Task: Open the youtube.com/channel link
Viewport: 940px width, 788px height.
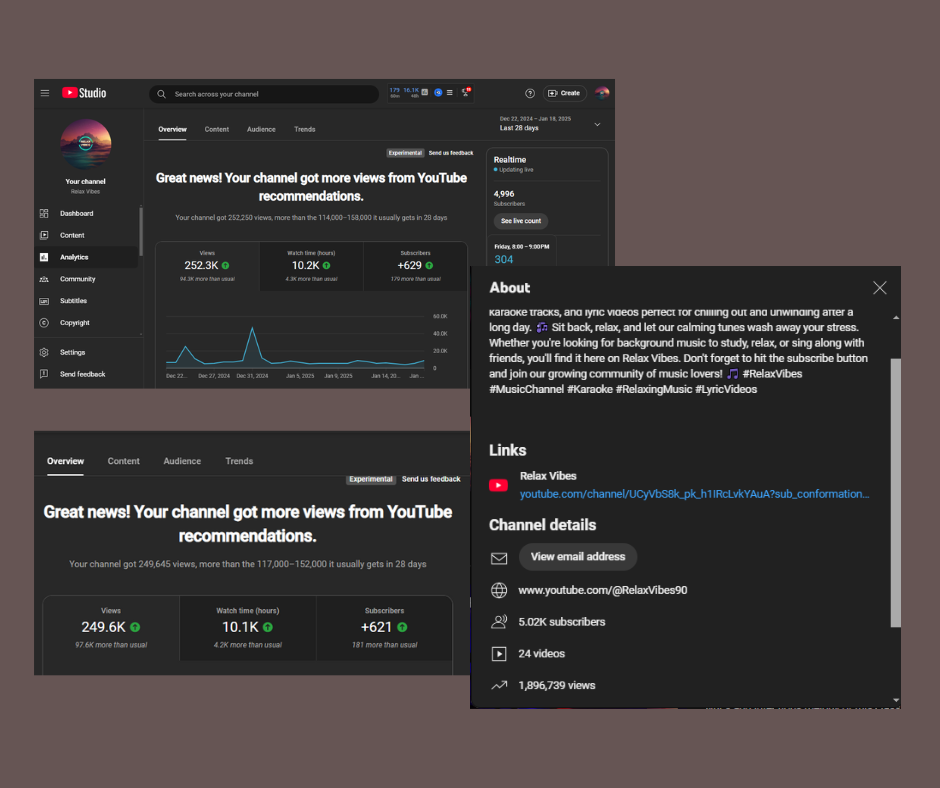Action: click(694, 494)
